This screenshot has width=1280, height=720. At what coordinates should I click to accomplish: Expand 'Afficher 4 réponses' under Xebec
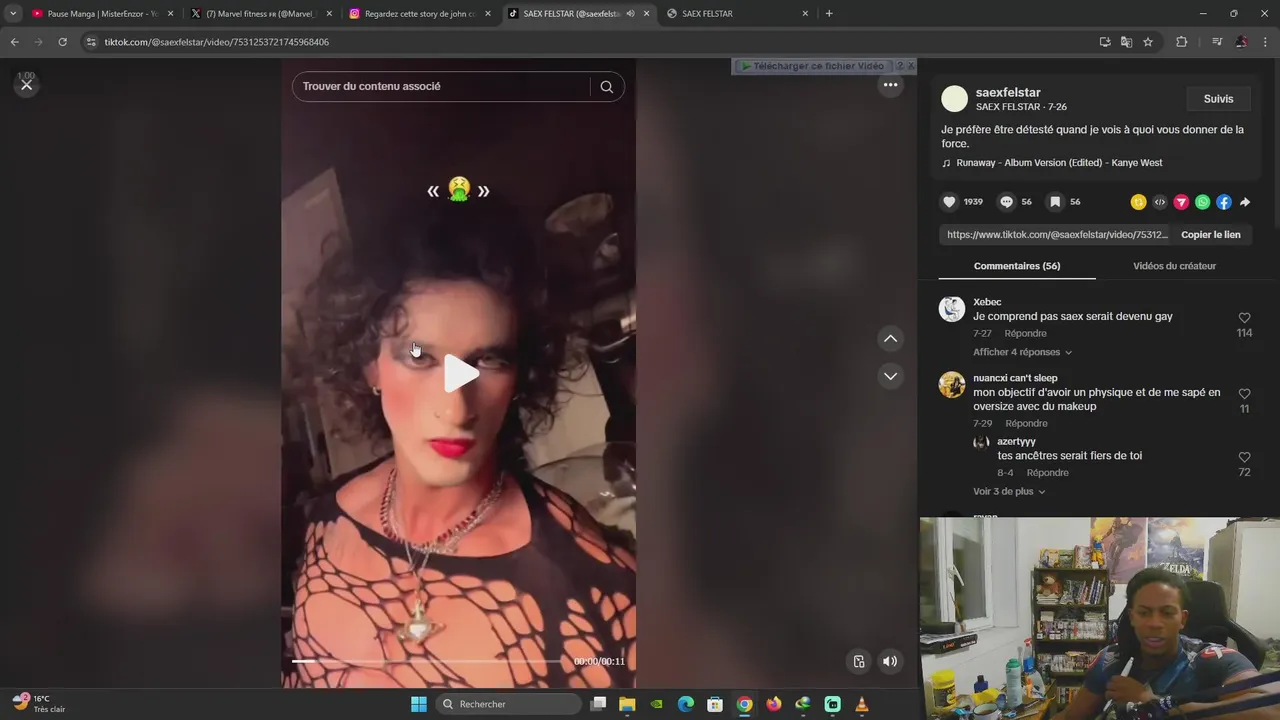[1022, 352]
